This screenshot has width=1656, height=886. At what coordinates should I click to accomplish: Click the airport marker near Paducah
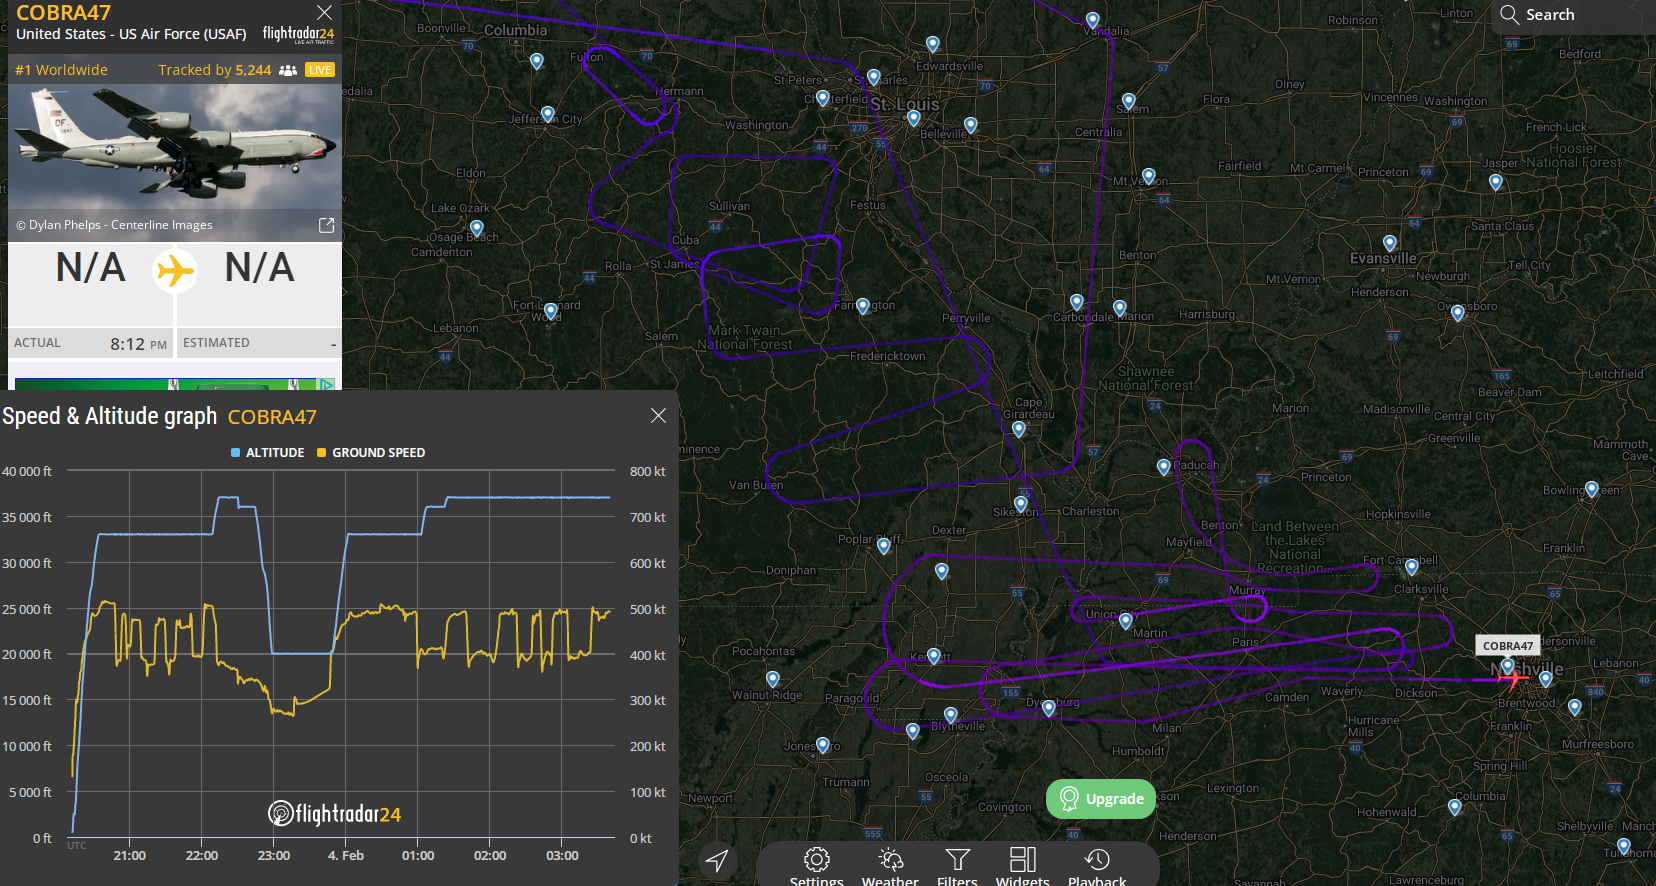[1163, 467]
